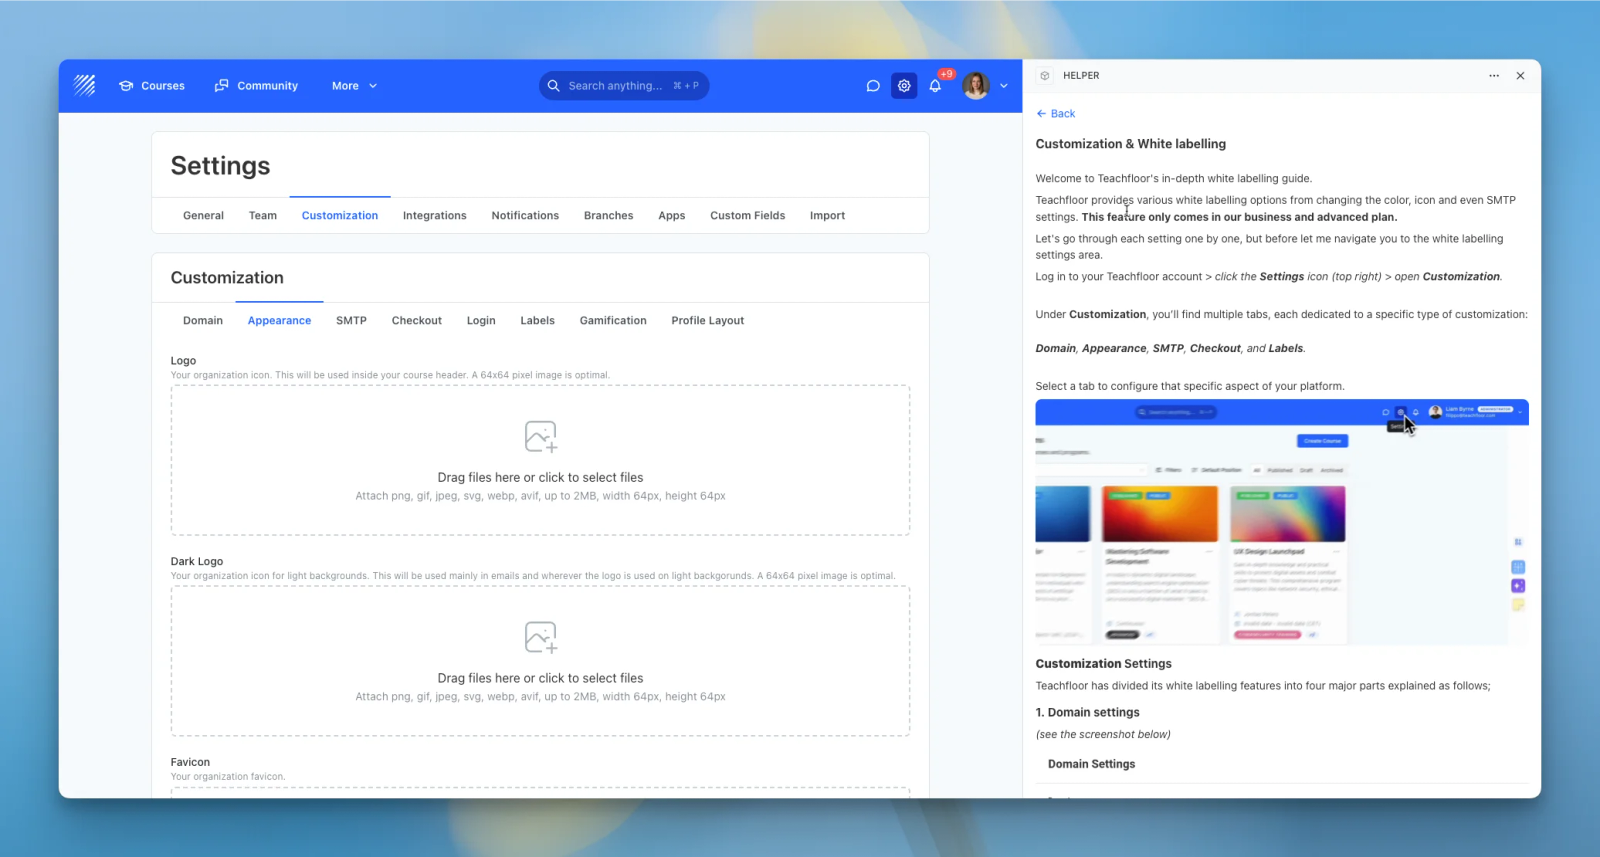Screen dimensions: 1600x857
Task: Open the Custom Fields tab
Action: click(x=748, y=216)
